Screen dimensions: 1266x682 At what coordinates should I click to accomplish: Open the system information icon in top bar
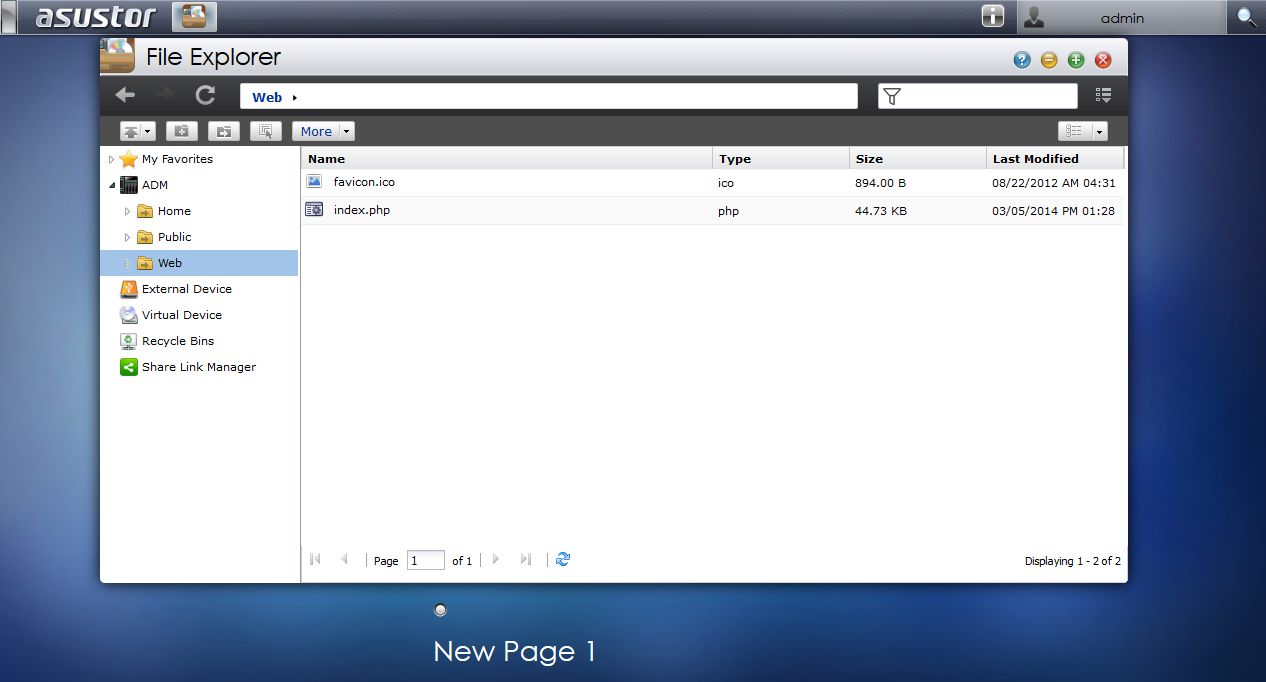(992, 17)
